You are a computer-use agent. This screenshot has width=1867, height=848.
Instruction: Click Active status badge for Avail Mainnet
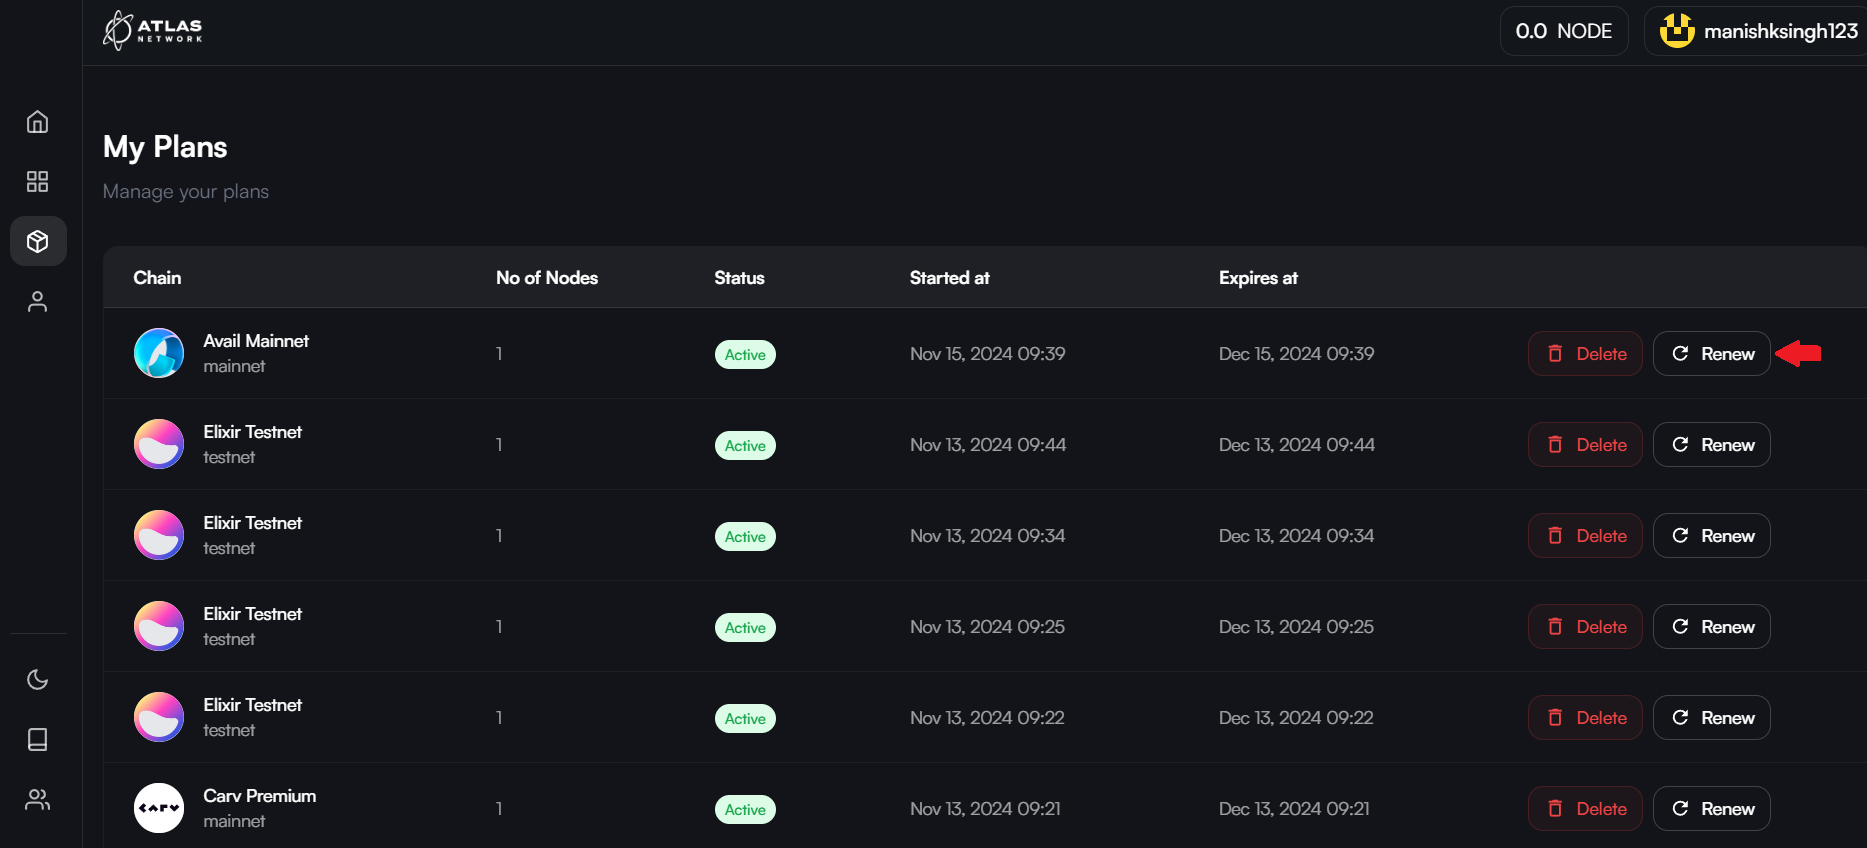745,355
